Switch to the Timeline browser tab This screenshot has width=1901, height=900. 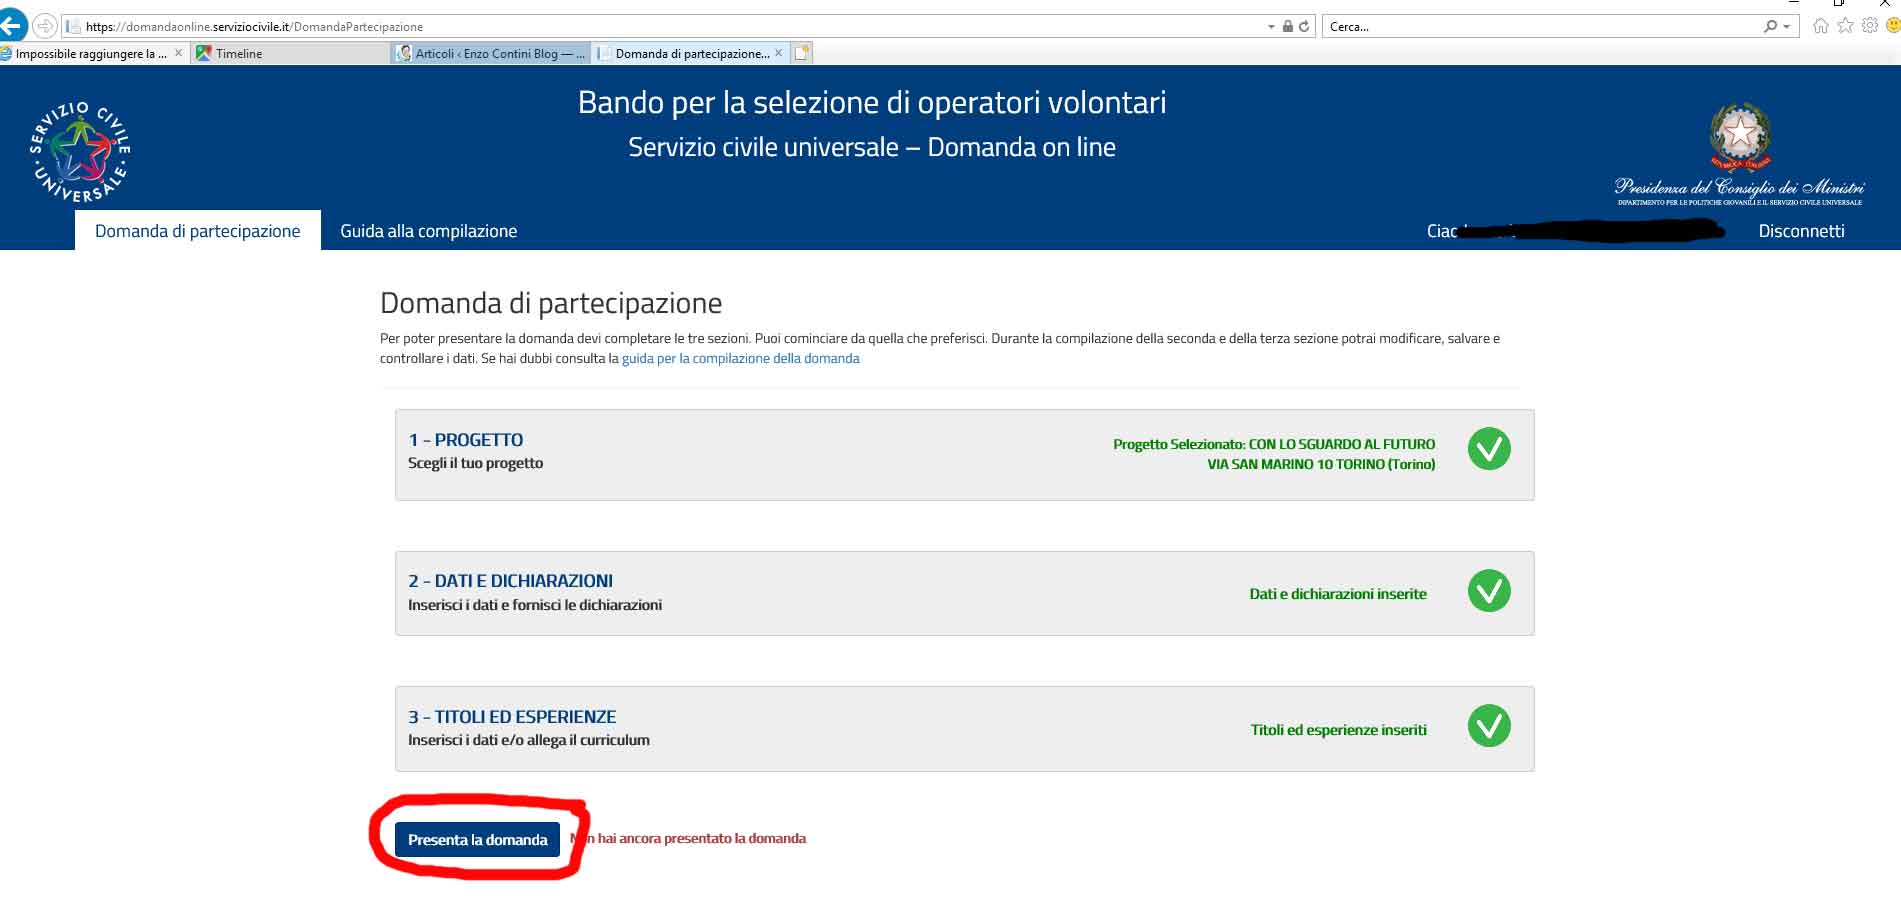coord(239,54)
